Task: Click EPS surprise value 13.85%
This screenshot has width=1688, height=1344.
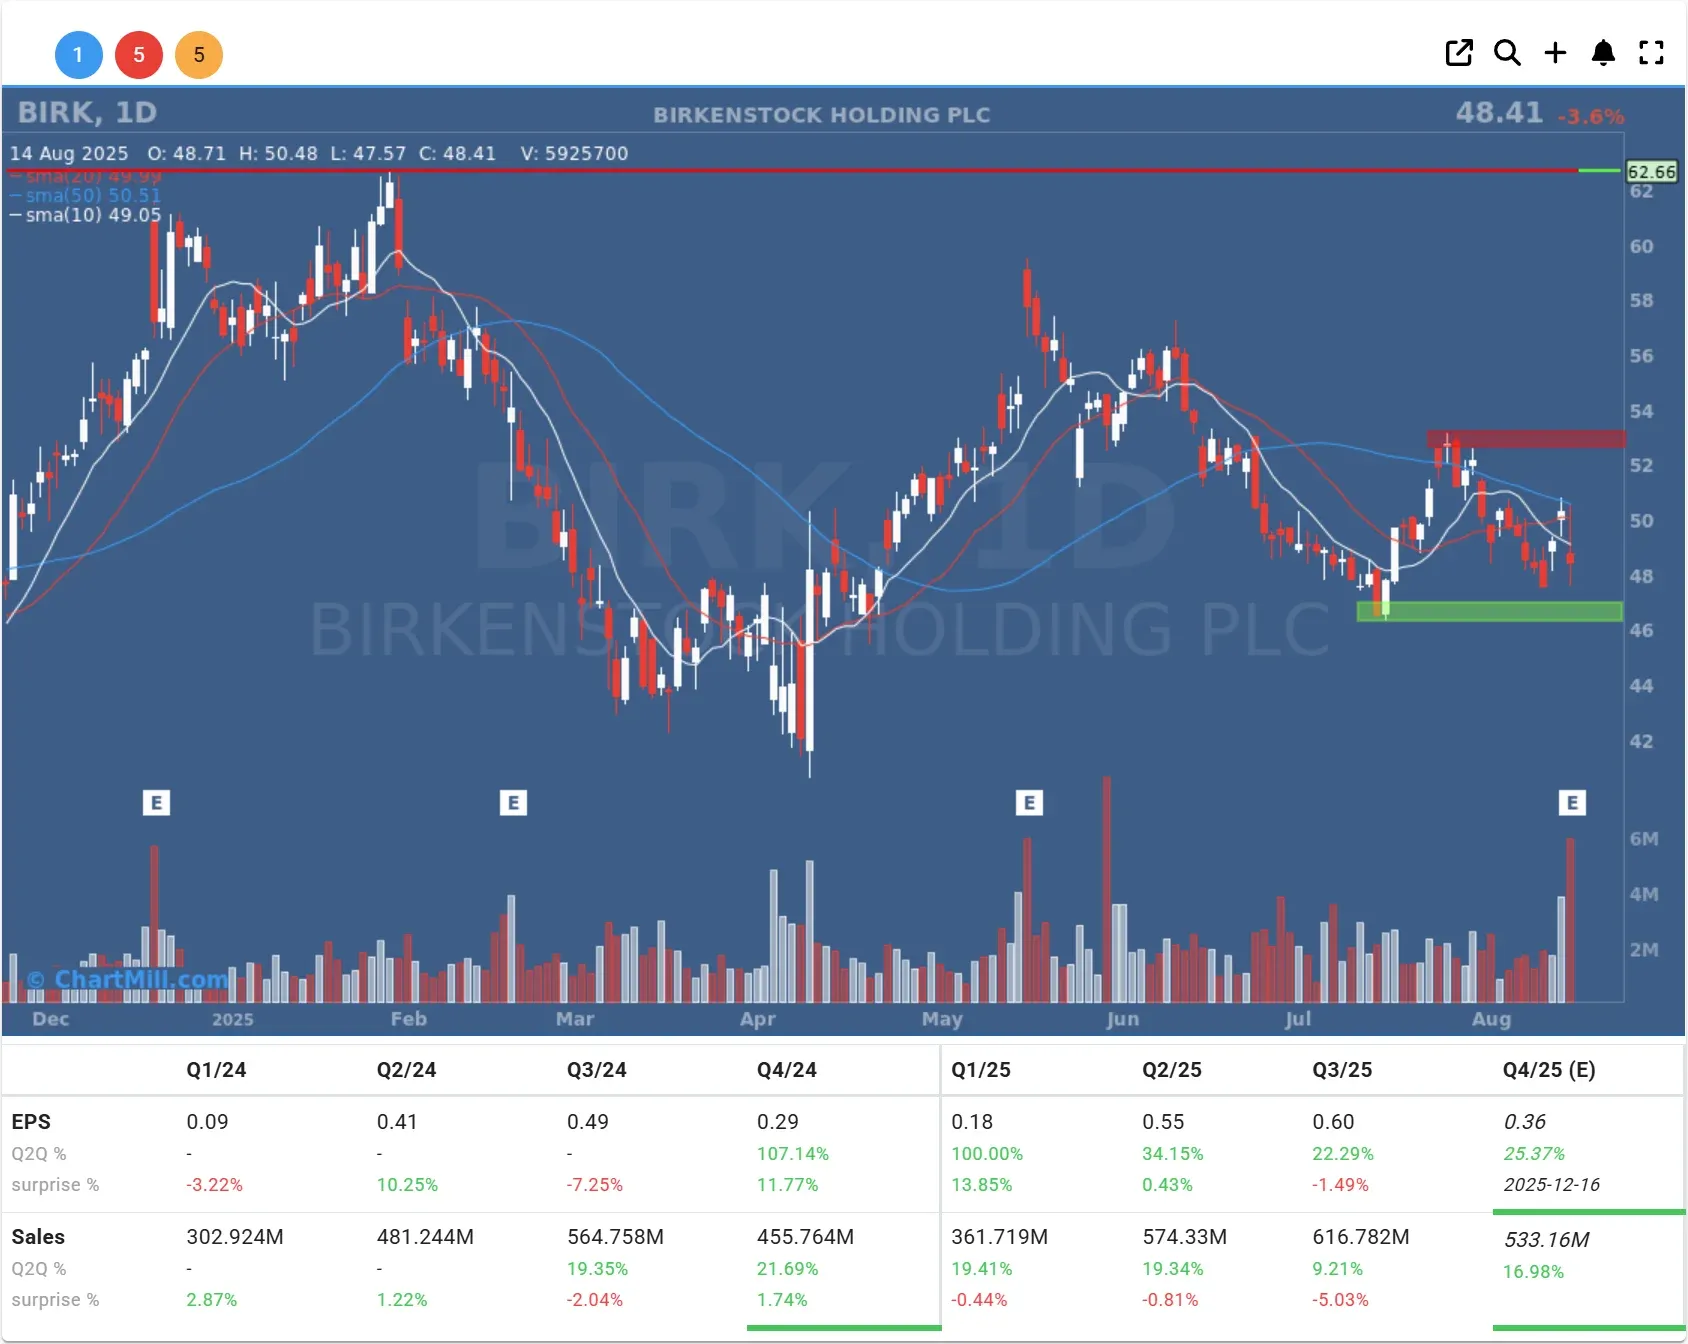Action: [981, 1185]
